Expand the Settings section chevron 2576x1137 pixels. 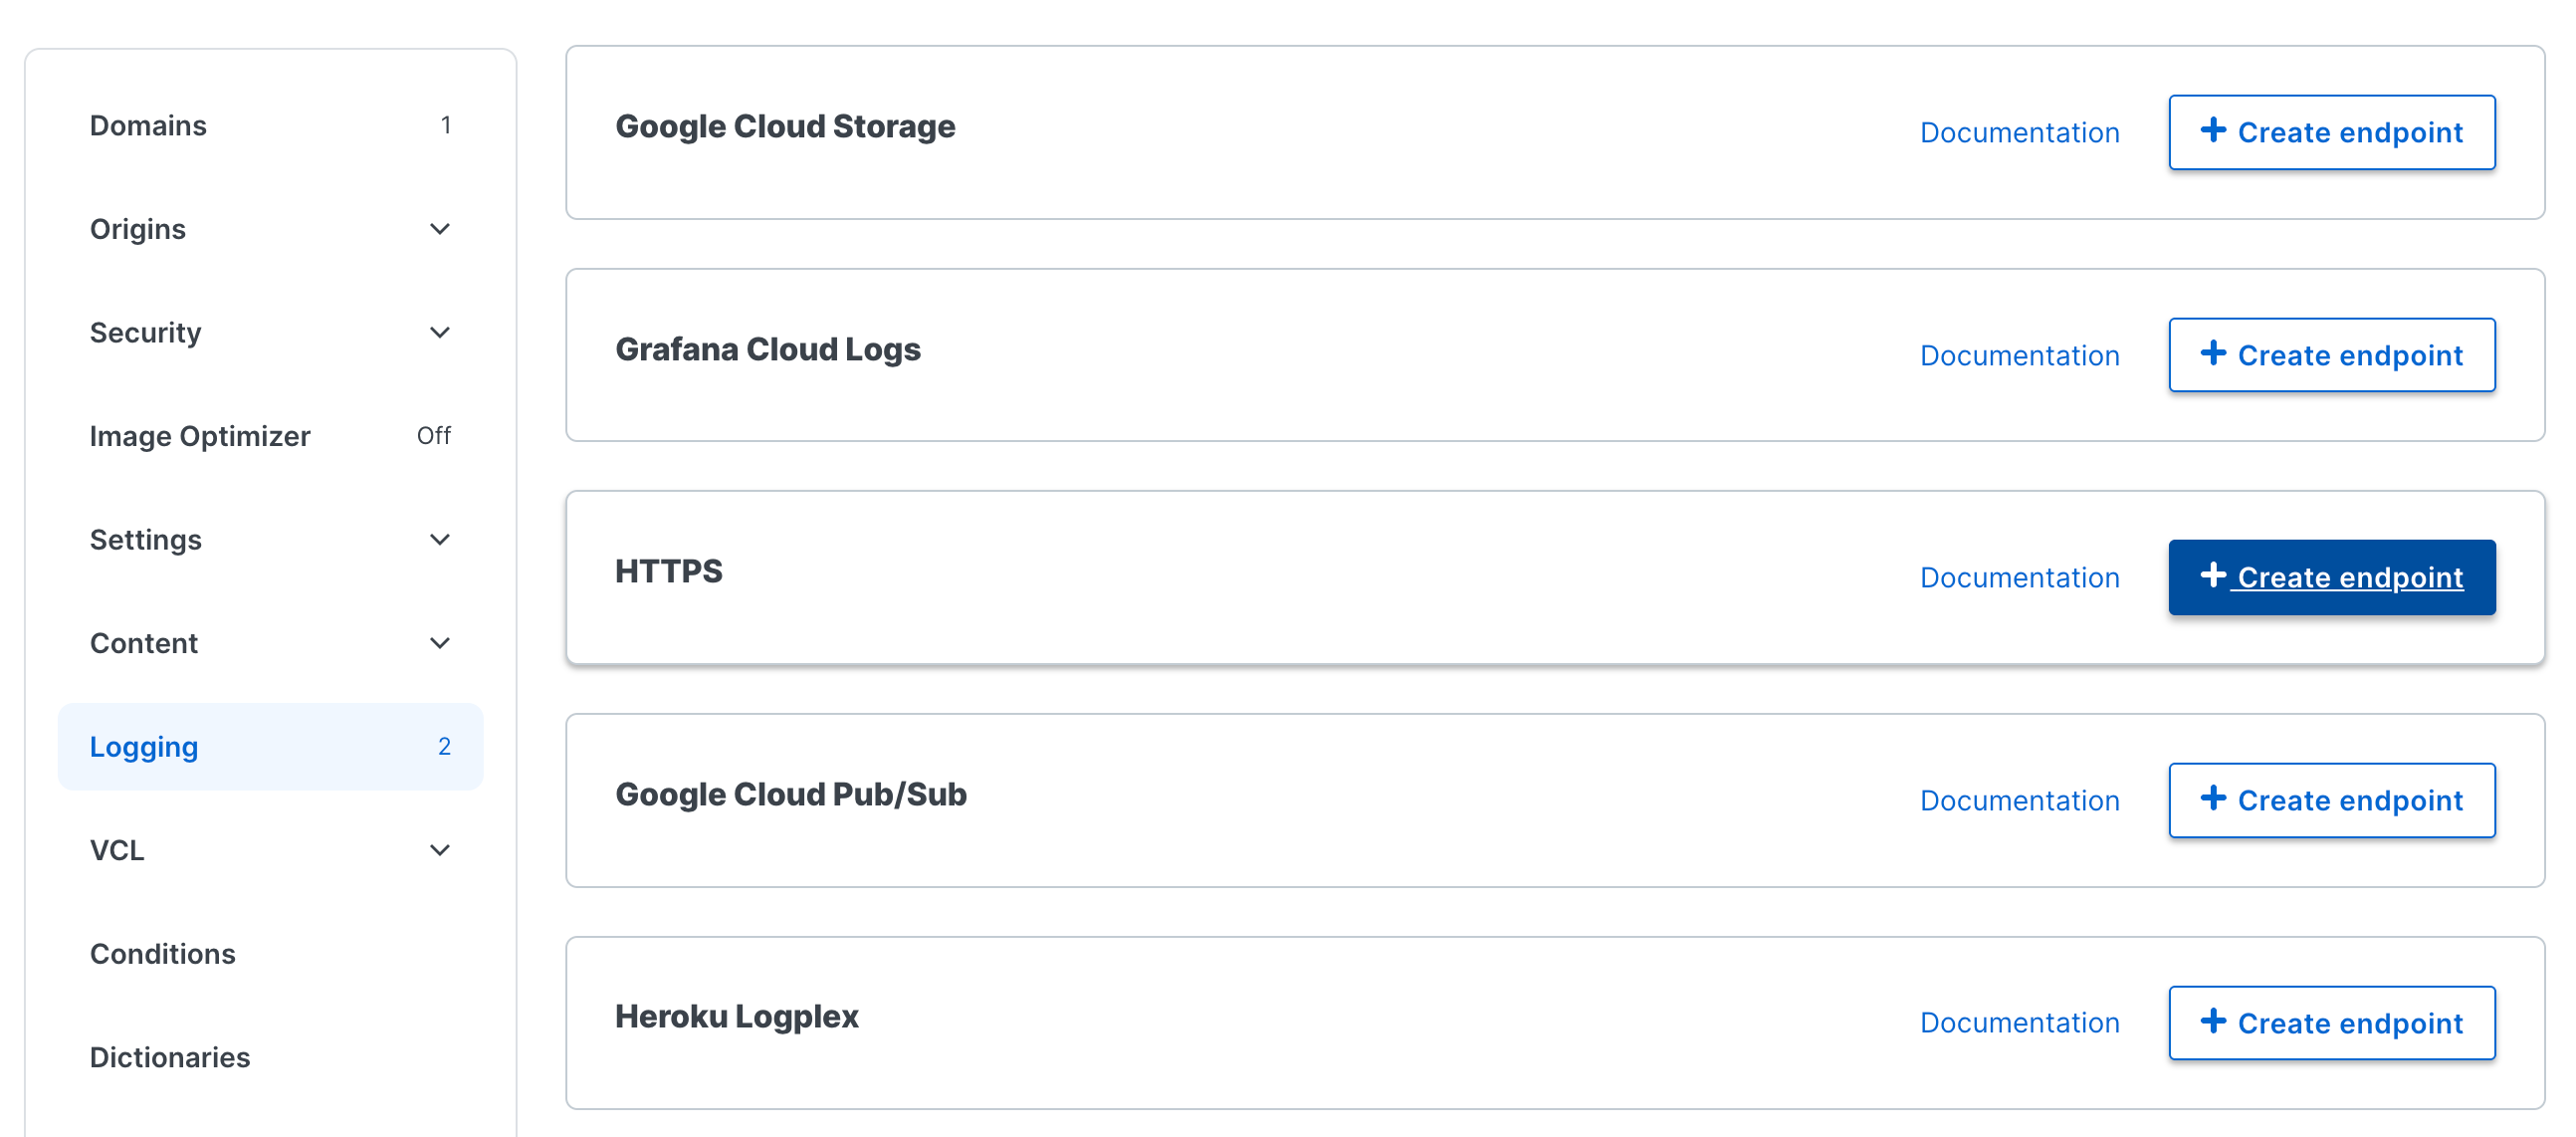click(x=439, y=540)
